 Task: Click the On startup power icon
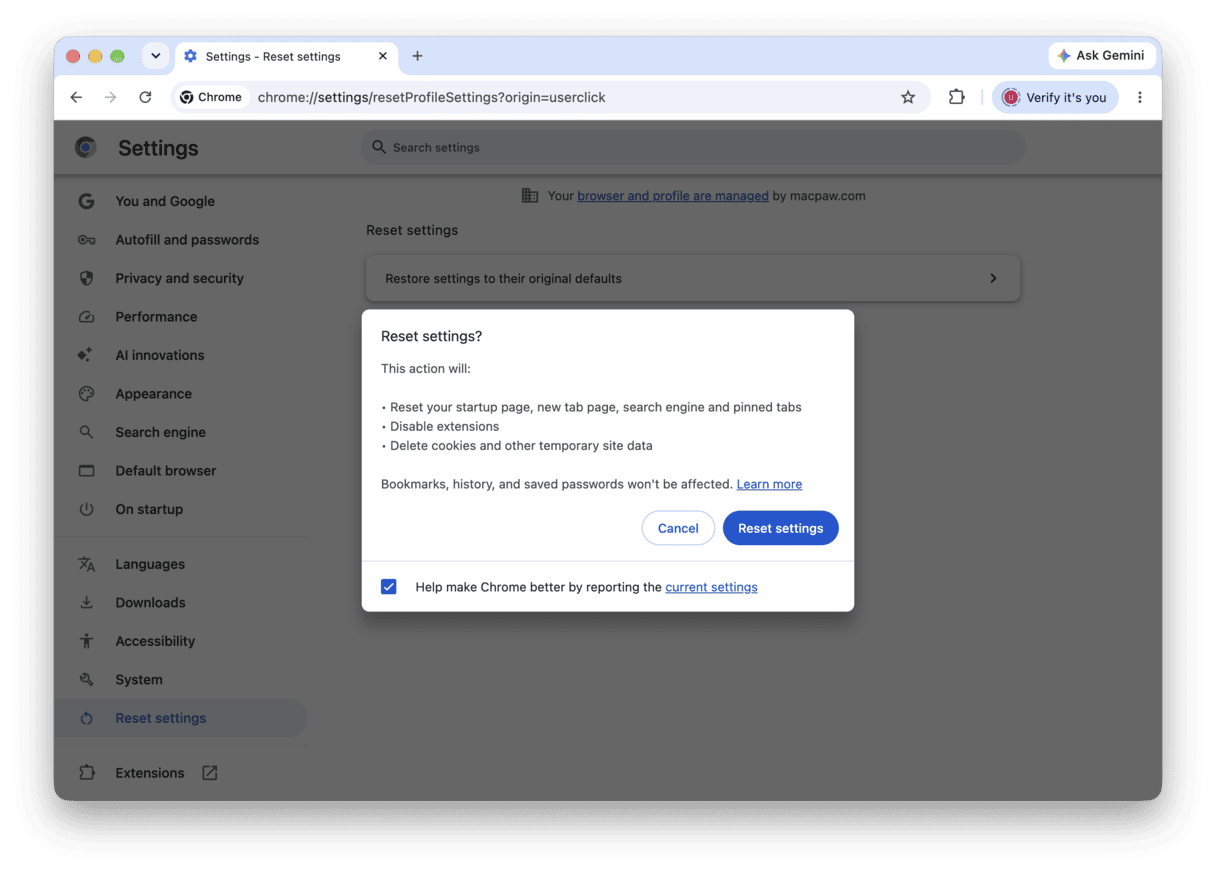coord(86,509)
